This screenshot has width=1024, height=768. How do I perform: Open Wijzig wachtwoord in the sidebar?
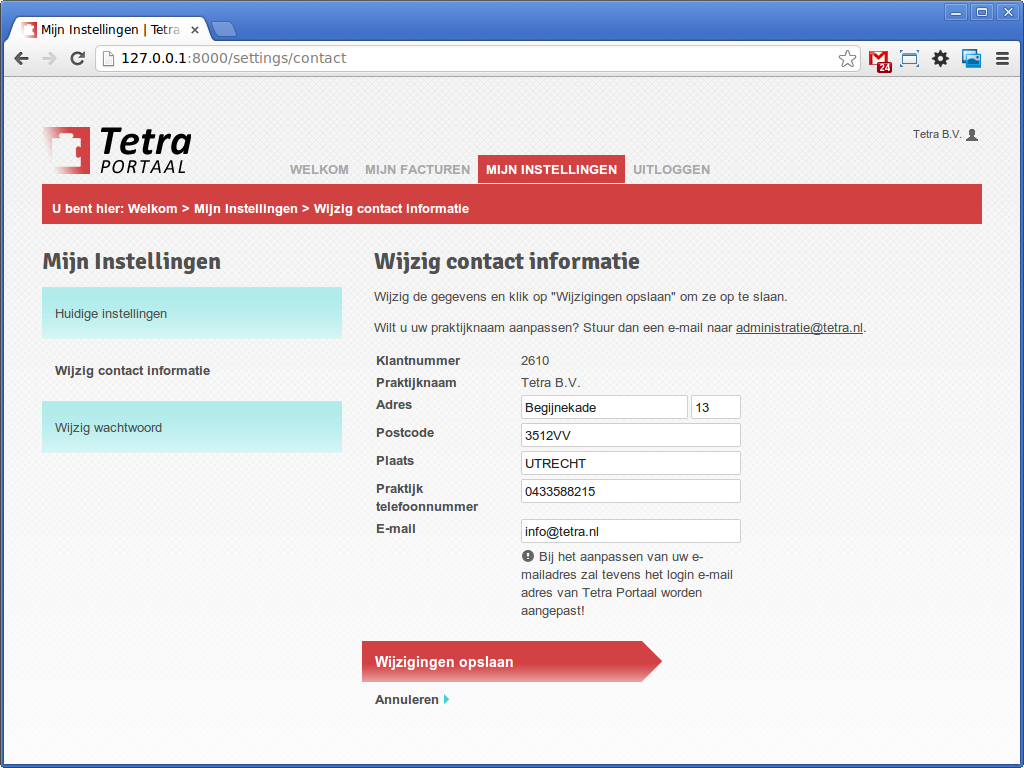tap(192, 427)
